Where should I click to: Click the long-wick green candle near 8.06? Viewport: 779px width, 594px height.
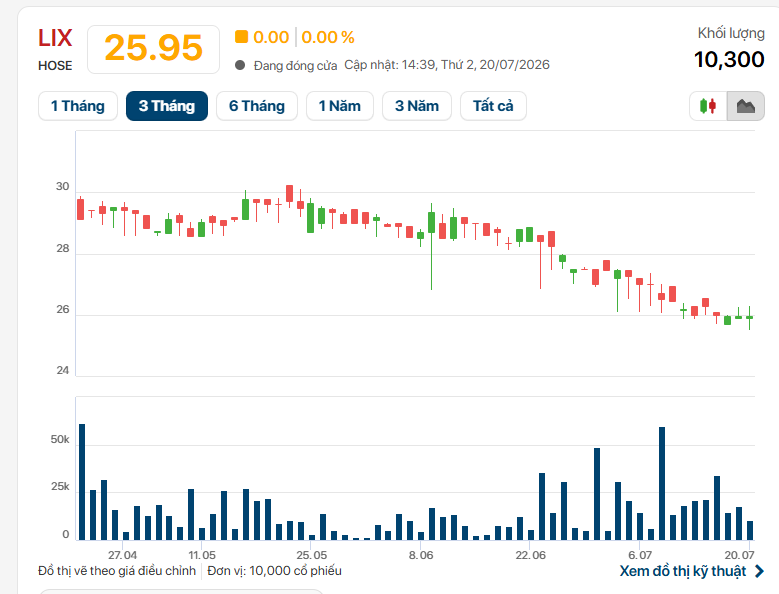tap(431, 246)
